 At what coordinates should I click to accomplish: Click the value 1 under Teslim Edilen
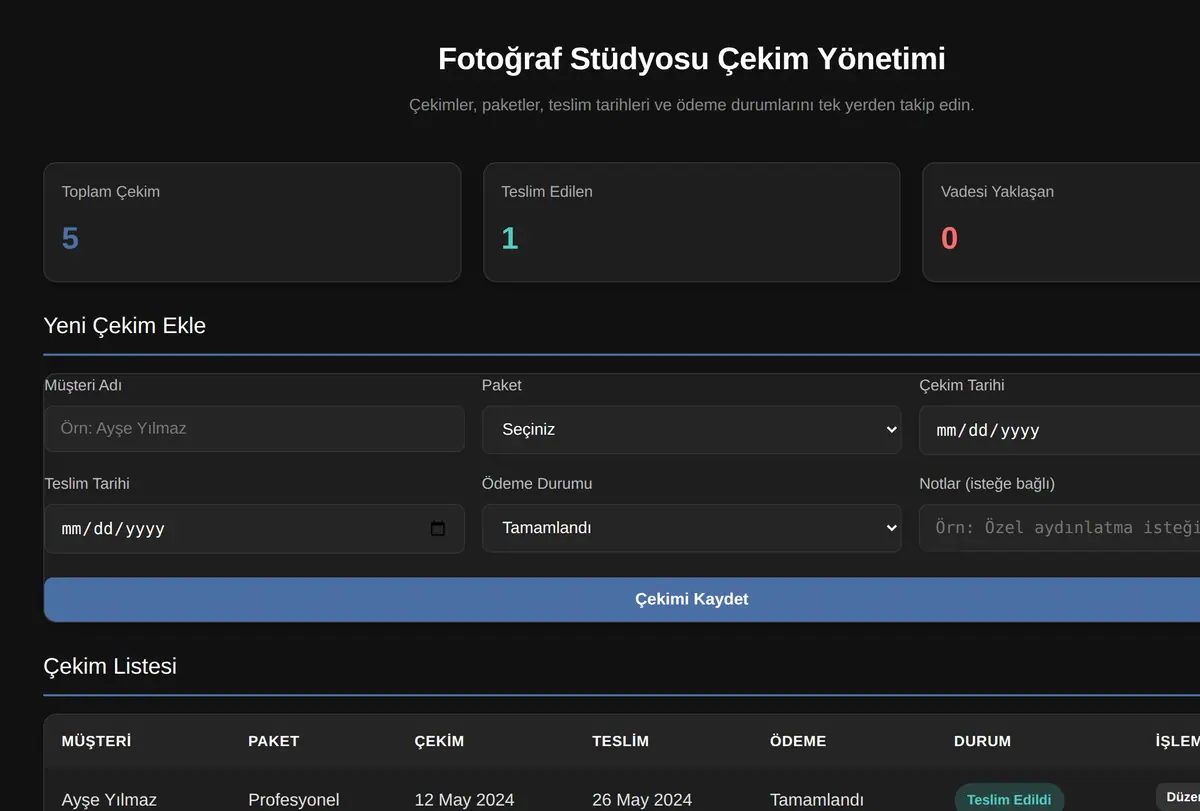pos(509,238)
